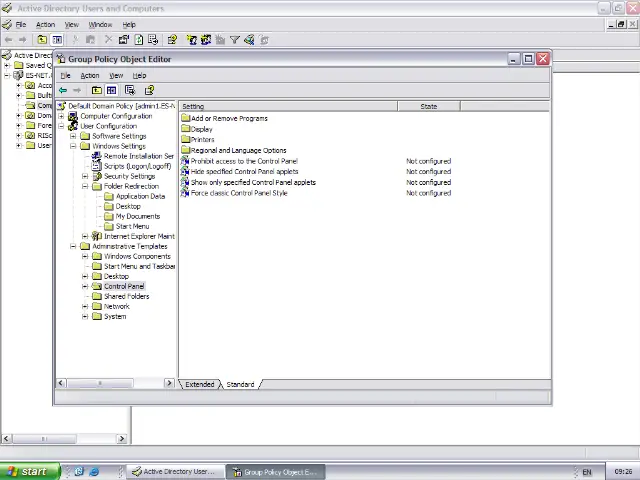This screenshot has width=640, height=480.
Task: Open the Display folder in the settings list
Action: 202,129
